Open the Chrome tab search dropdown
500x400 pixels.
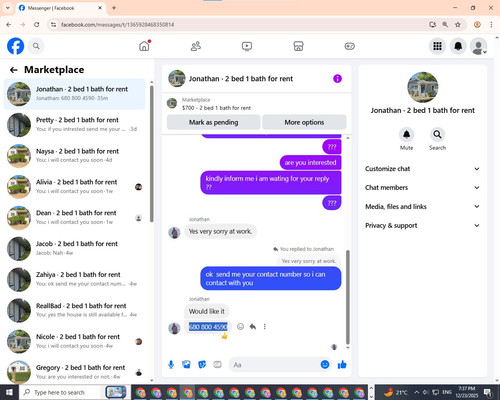click(x=7, y=8)
